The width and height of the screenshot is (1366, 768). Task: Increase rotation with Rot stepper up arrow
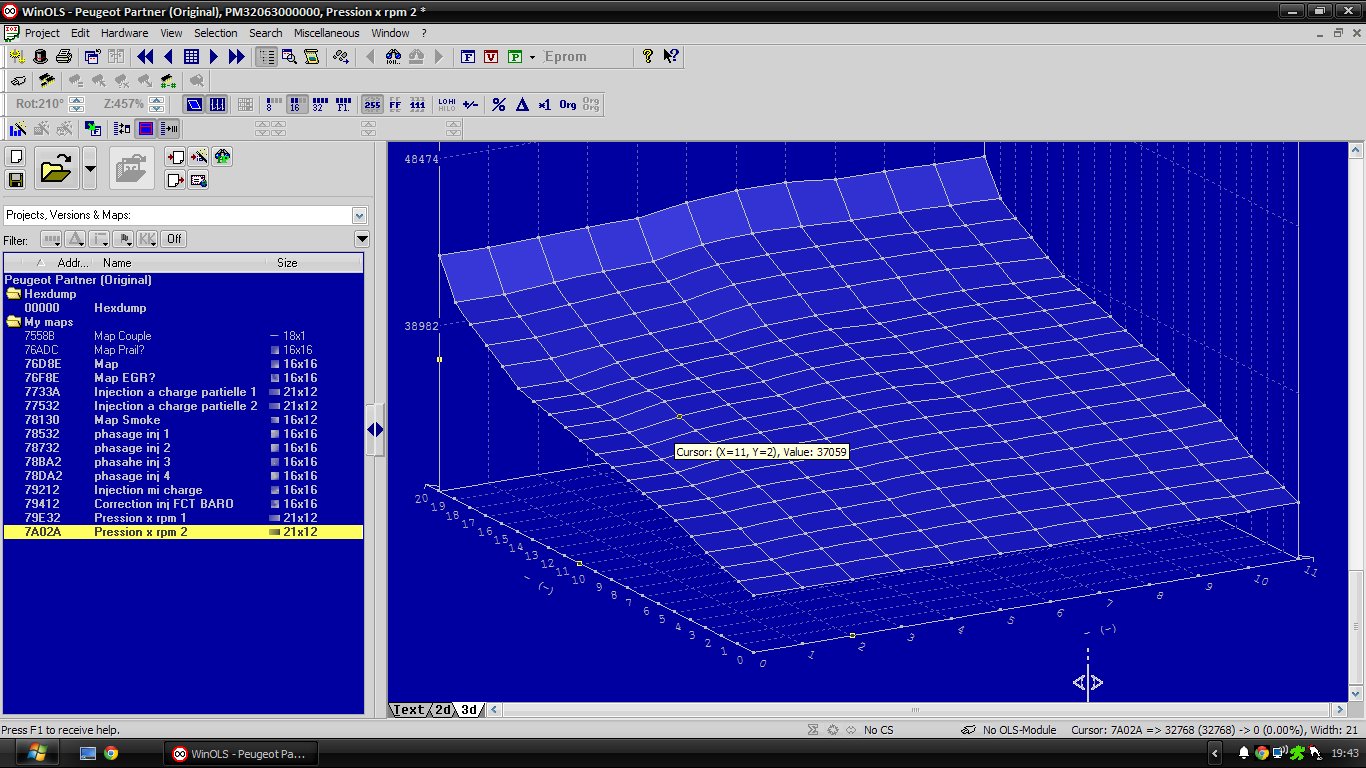[77, 100]
